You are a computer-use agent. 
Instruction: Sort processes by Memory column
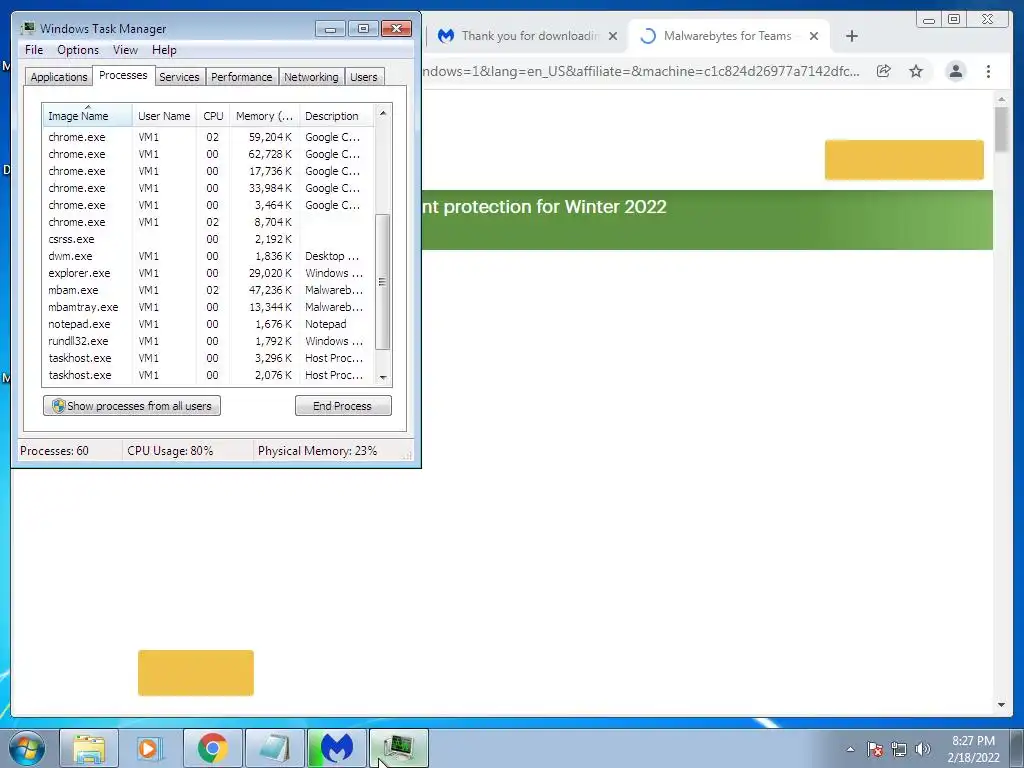[x=264, y=116]
